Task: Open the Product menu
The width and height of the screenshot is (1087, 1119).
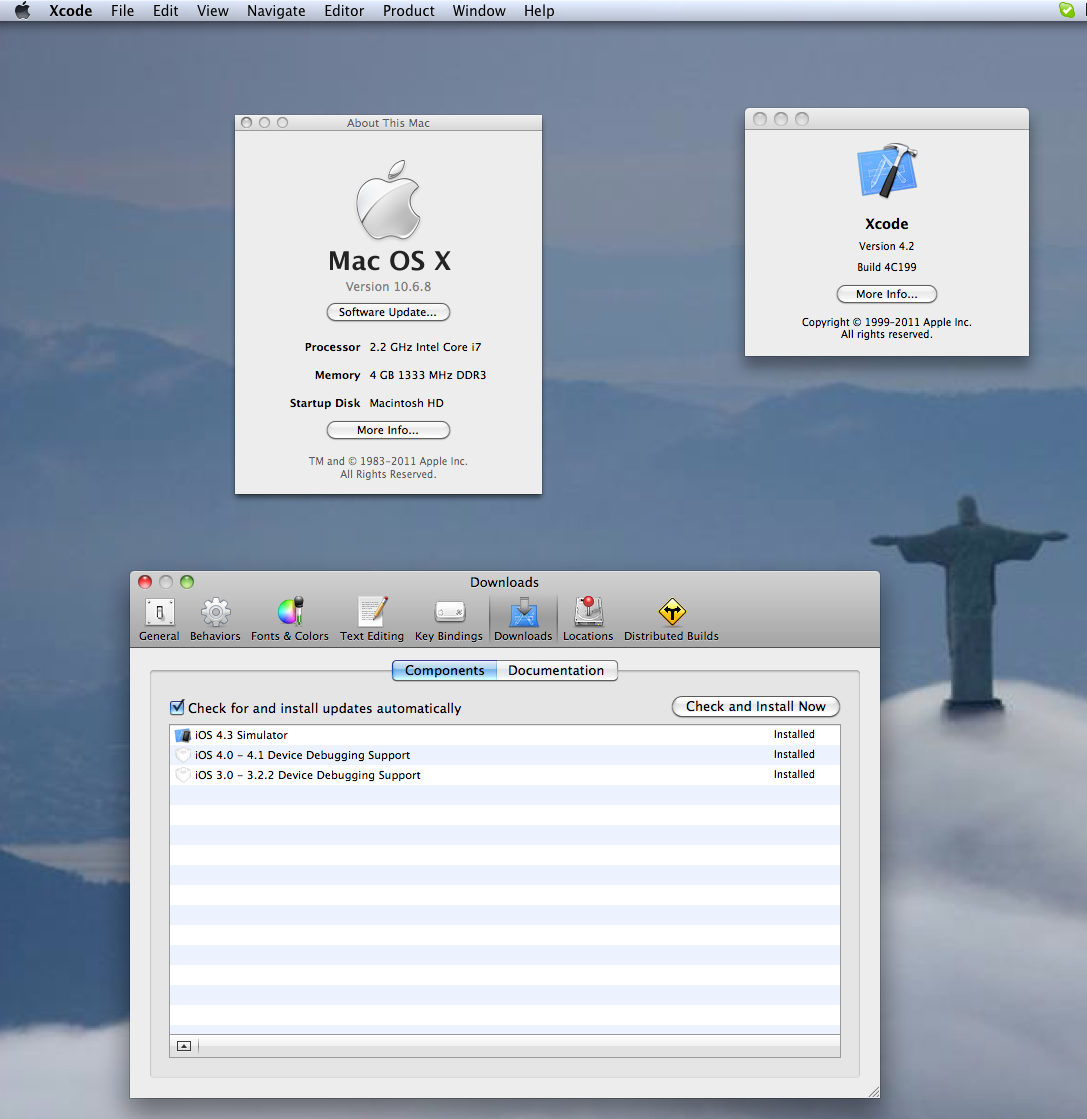Action: pos(408,11)
